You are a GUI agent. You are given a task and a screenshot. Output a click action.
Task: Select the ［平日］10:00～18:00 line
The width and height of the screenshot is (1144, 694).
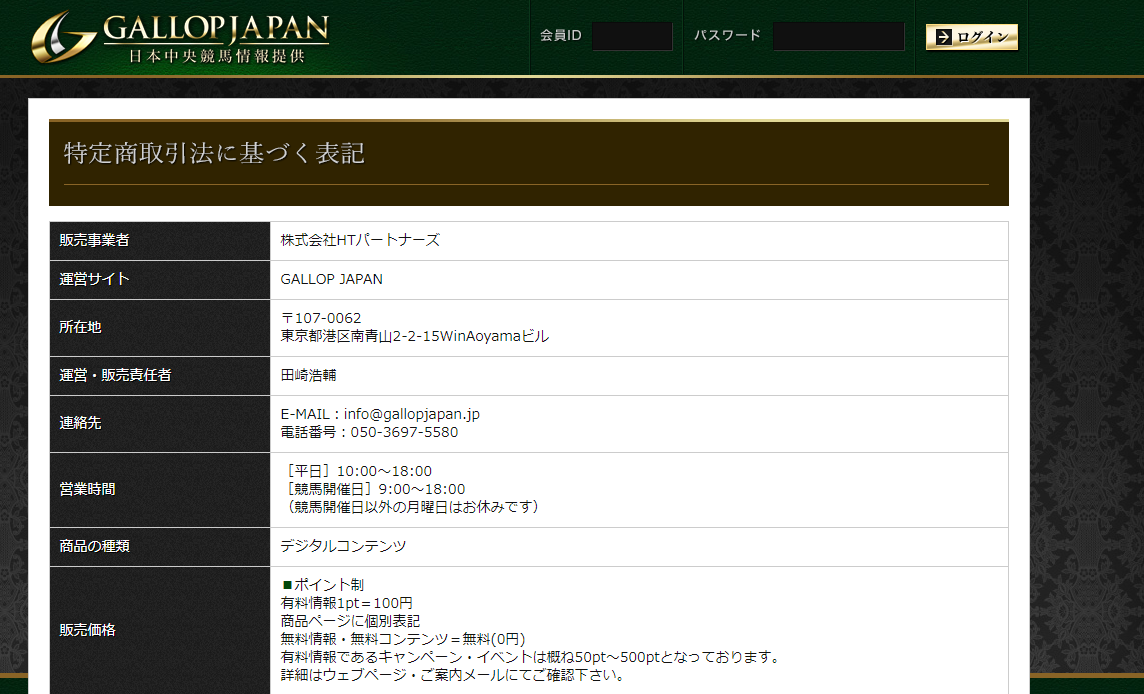coord(357,471)
